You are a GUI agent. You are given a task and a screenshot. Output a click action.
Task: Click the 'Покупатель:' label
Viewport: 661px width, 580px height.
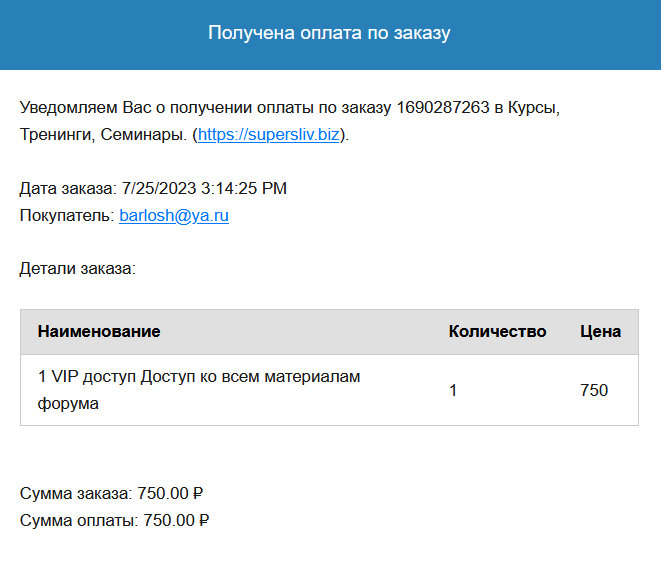click(x=67, y=215)
